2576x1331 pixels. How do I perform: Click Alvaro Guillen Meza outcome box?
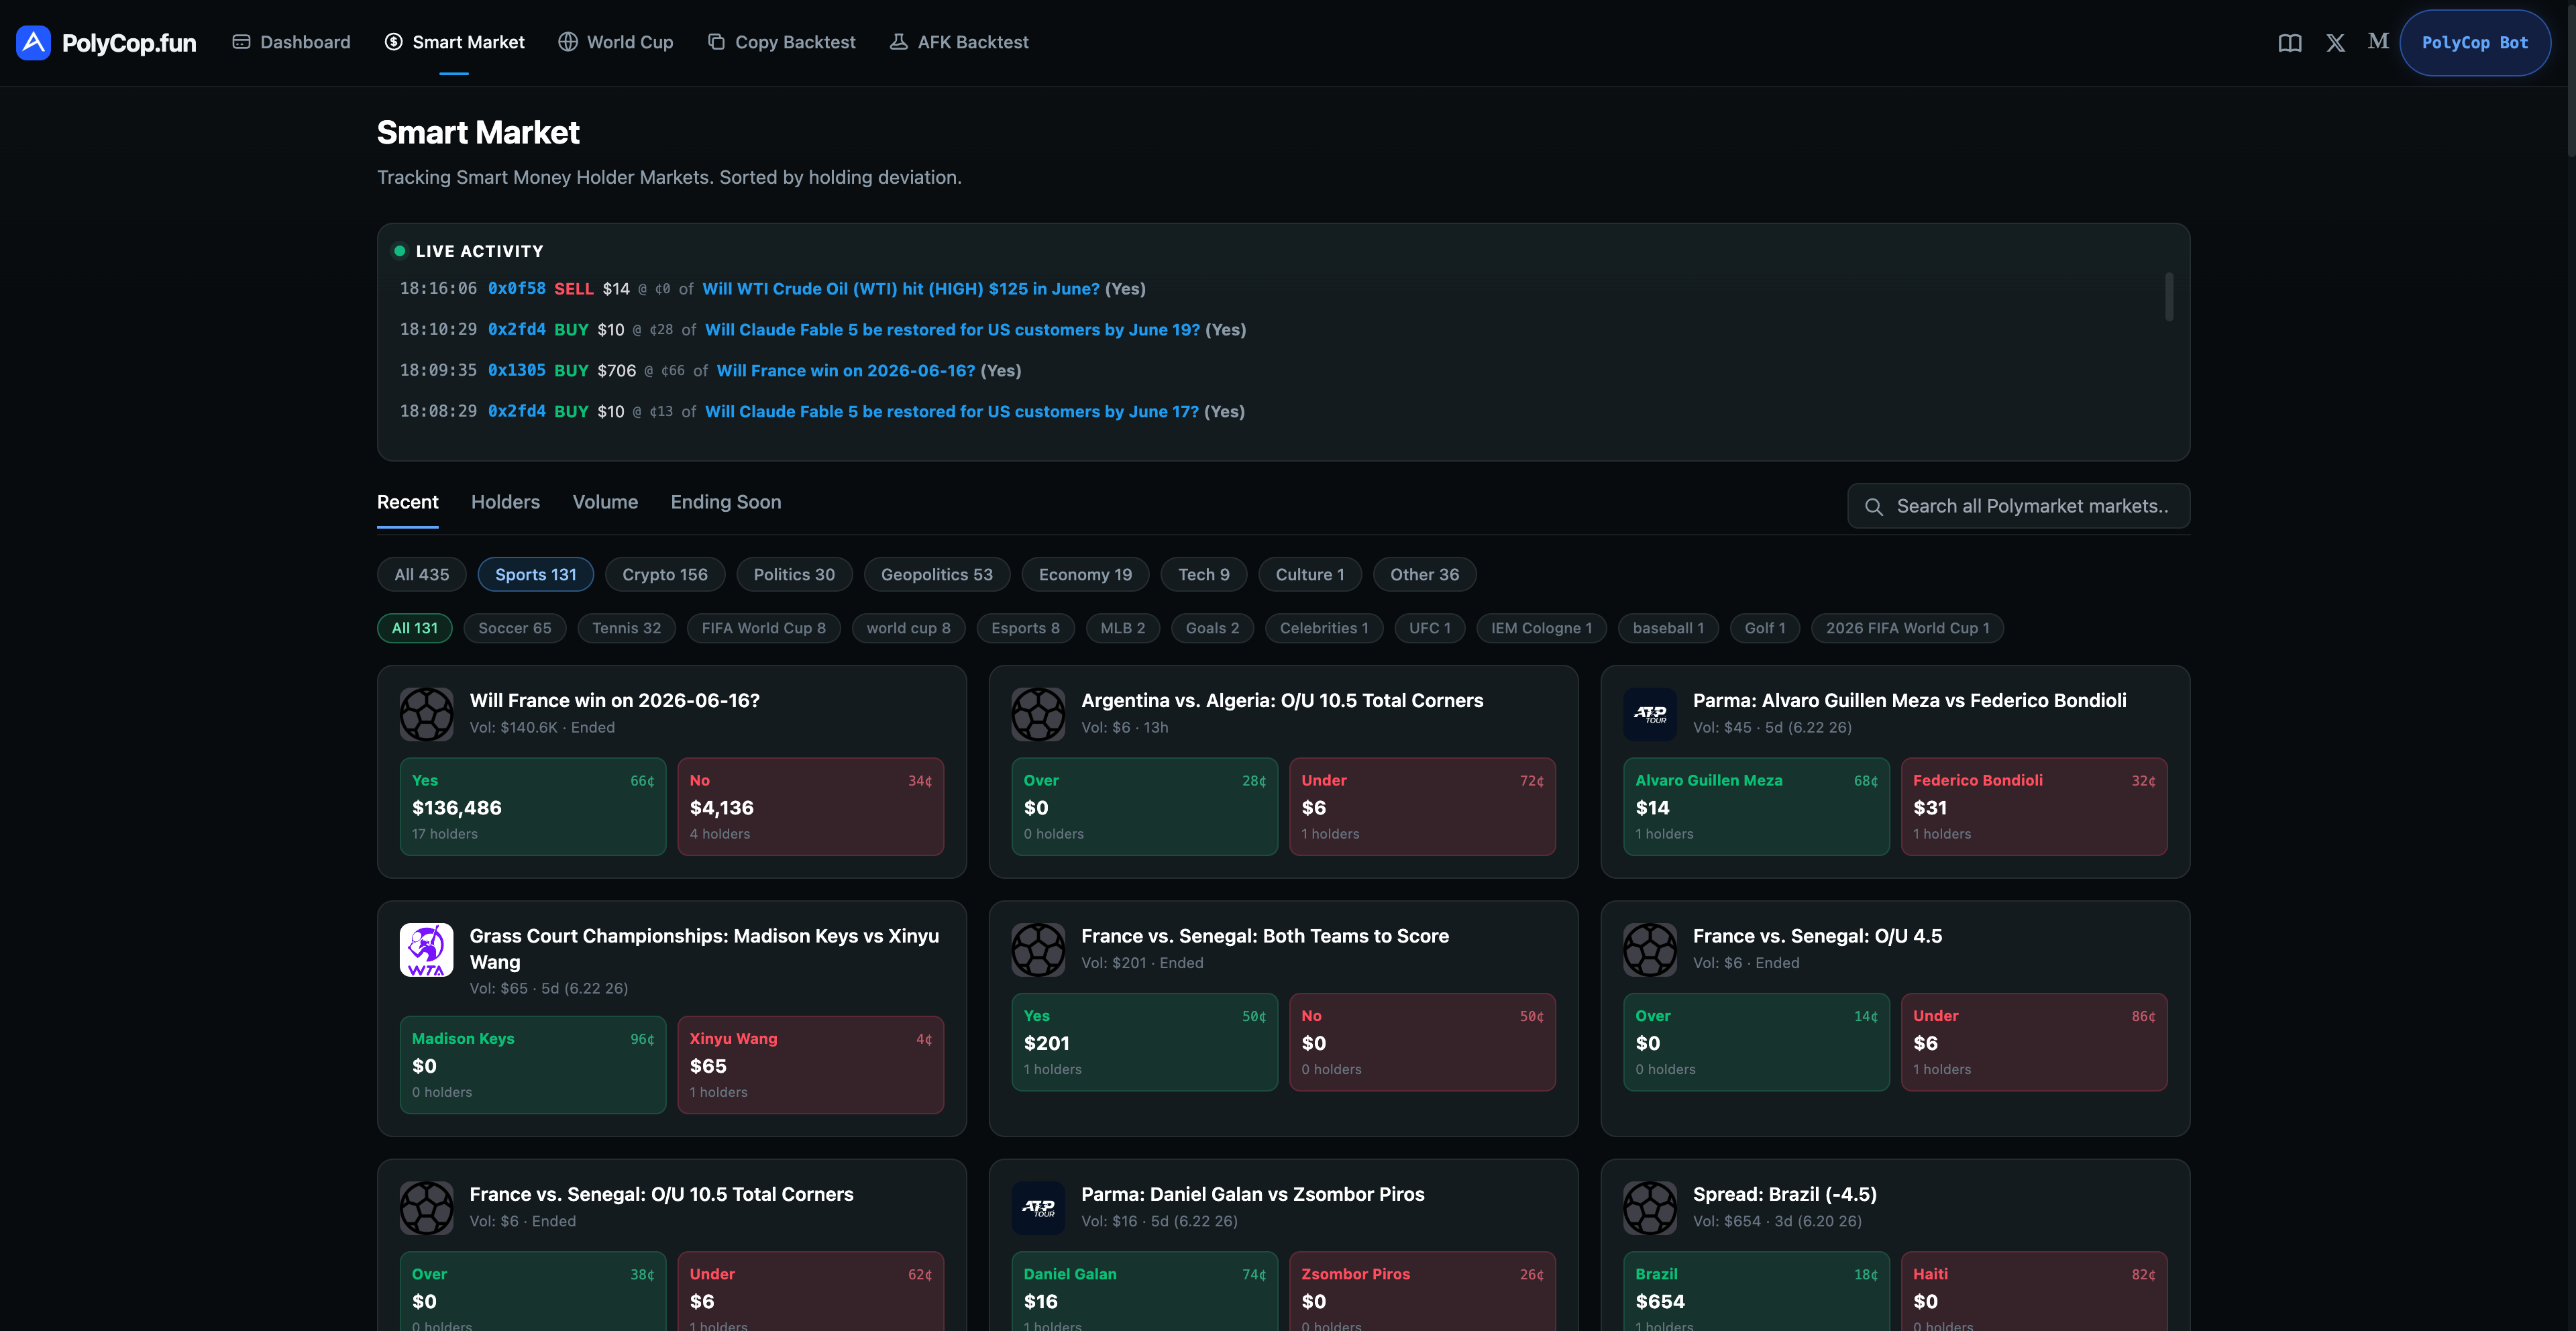coord(1756,806)
